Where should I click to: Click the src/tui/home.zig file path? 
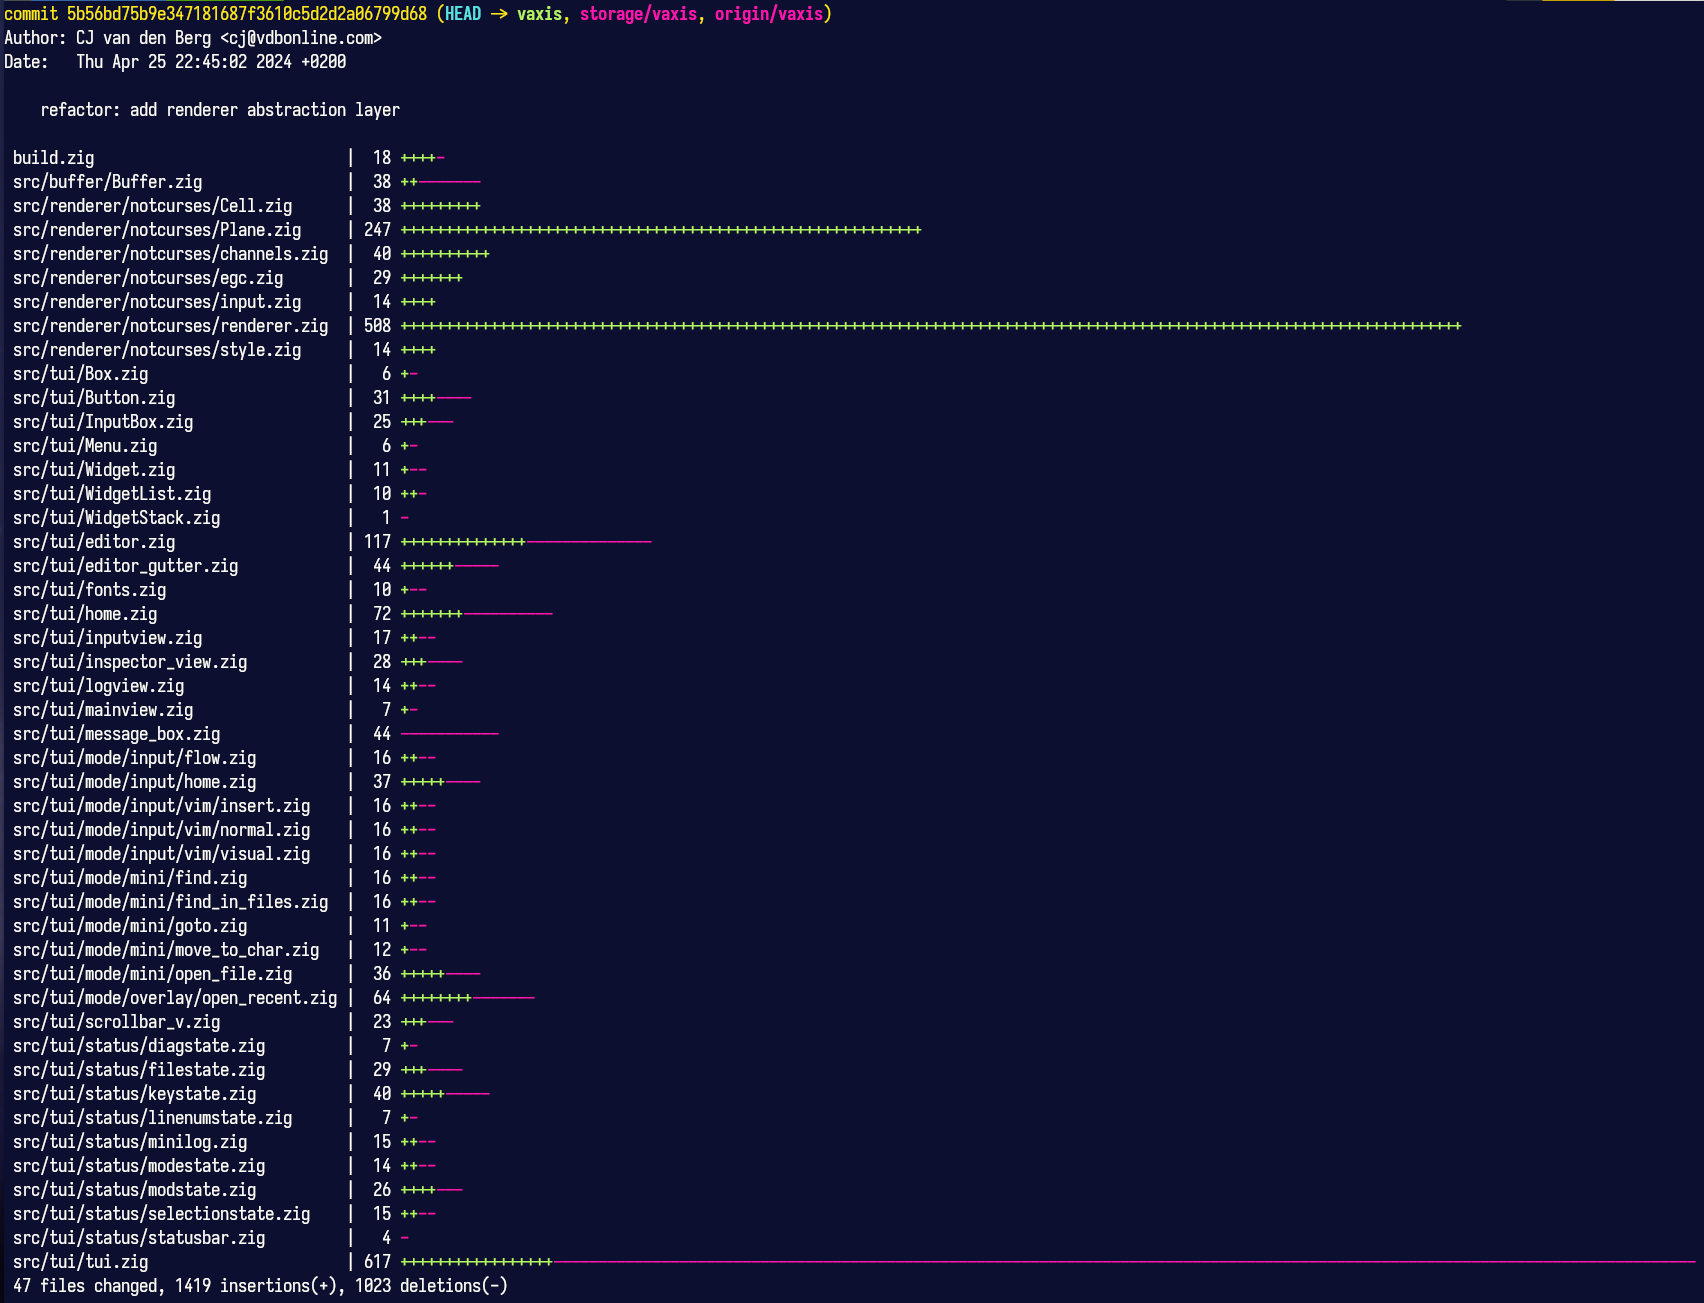click(85, 614)
